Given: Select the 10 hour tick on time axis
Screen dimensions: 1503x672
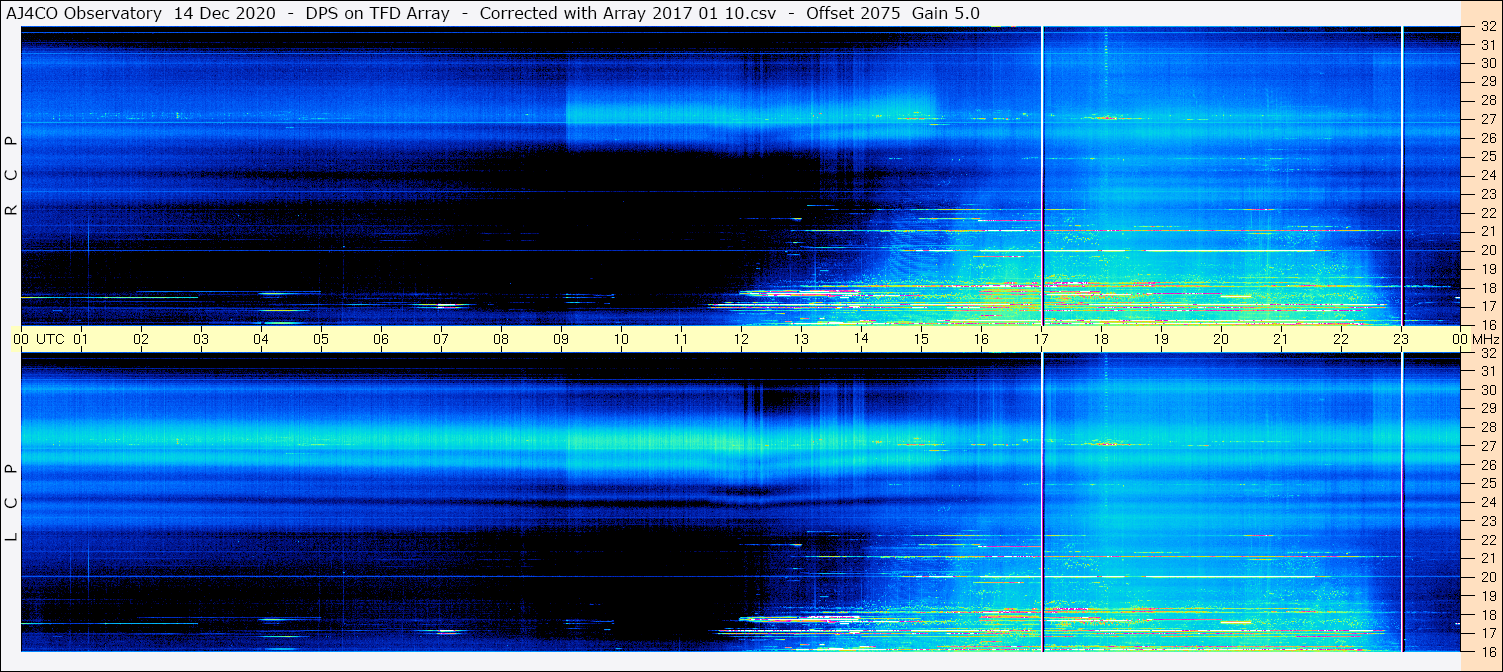Looking at the screenshot, I should pos(621,339).
